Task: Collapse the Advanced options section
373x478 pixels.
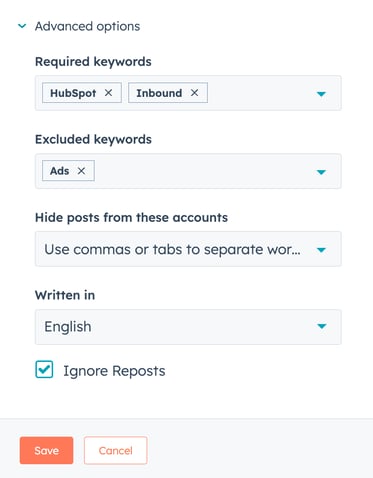Action: click(x=22, y=26)
